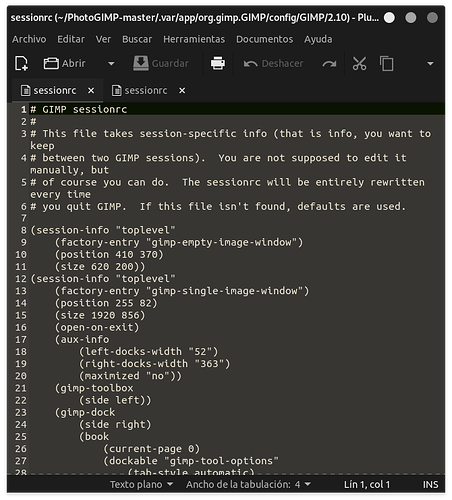The height and width of the screenshot is (500, 452).
Task: Close the first sessionrc tab
Action: 91,90
